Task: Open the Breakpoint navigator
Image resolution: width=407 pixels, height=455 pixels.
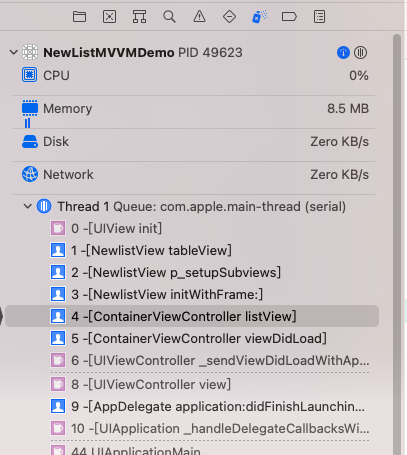Action: pyautogui.click(x=289, y=16)
